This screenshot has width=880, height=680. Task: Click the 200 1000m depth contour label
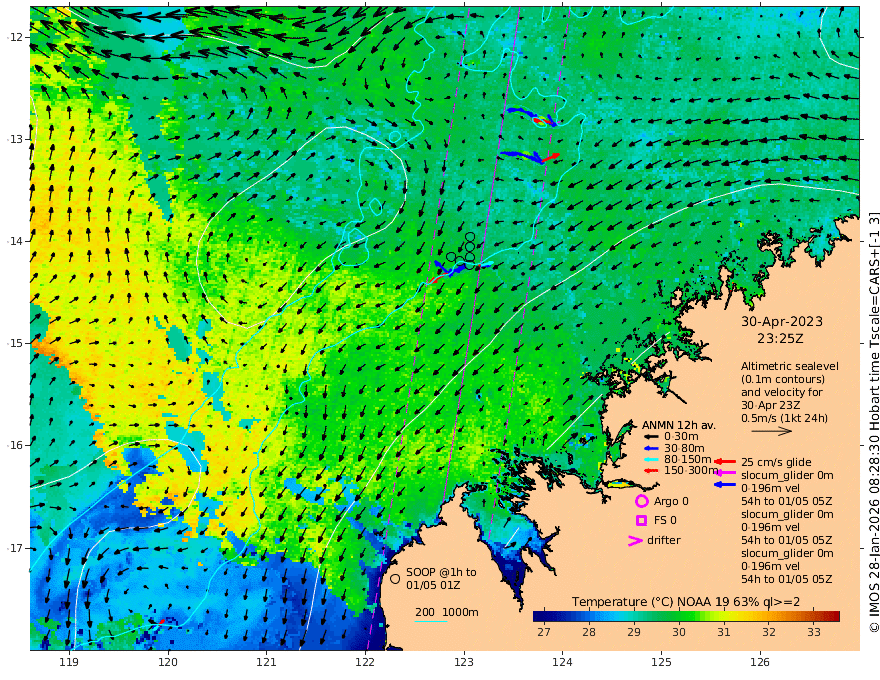click(x=447, y=612)
